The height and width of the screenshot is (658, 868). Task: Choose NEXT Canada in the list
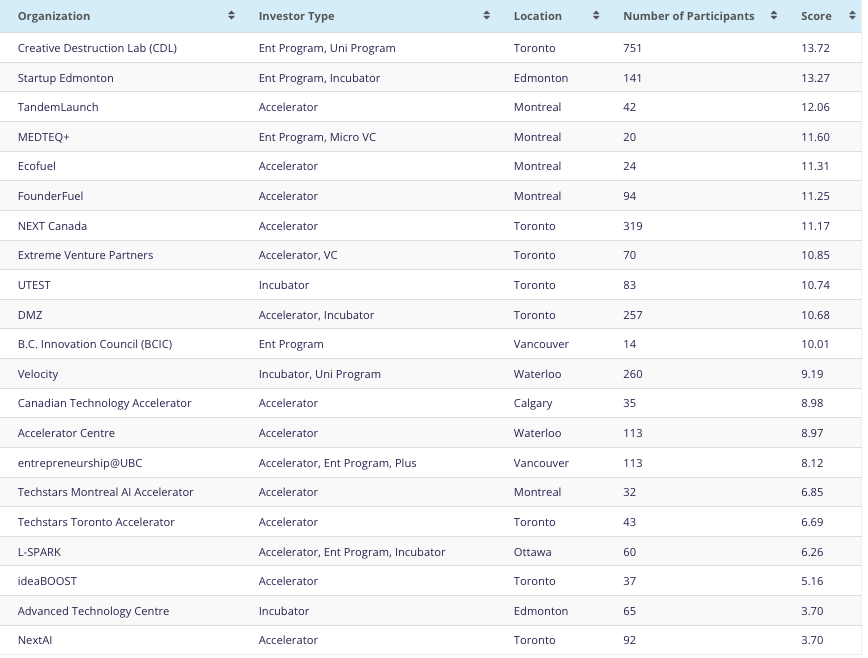tap(52, 226)
